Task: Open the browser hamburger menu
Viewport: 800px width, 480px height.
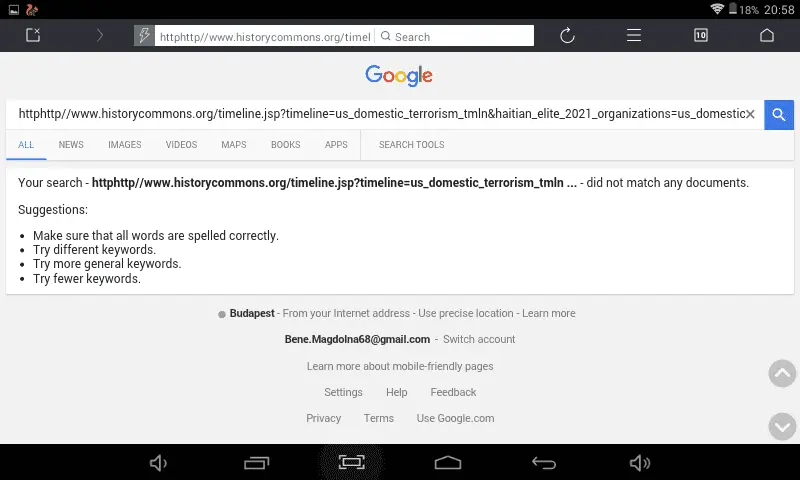Action: pyautogui.click(x=634, y=35)
